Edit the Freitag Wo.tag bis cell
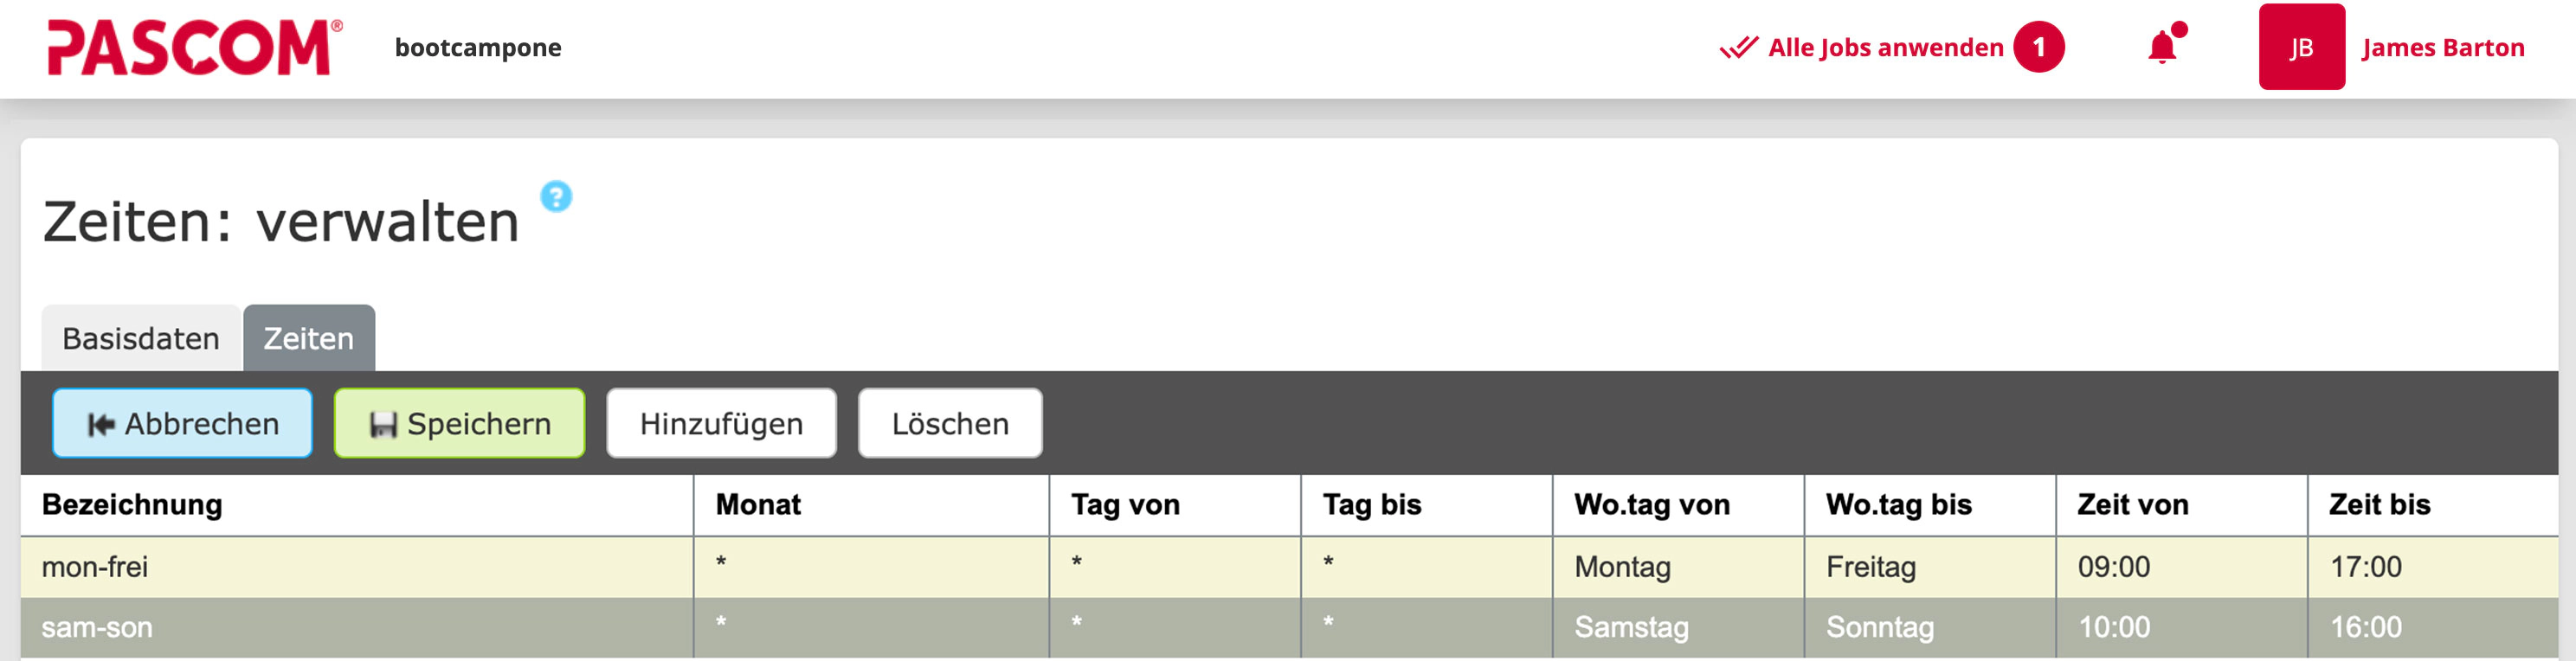Viewport: 2576px width, 661px height. (1870, 567)
